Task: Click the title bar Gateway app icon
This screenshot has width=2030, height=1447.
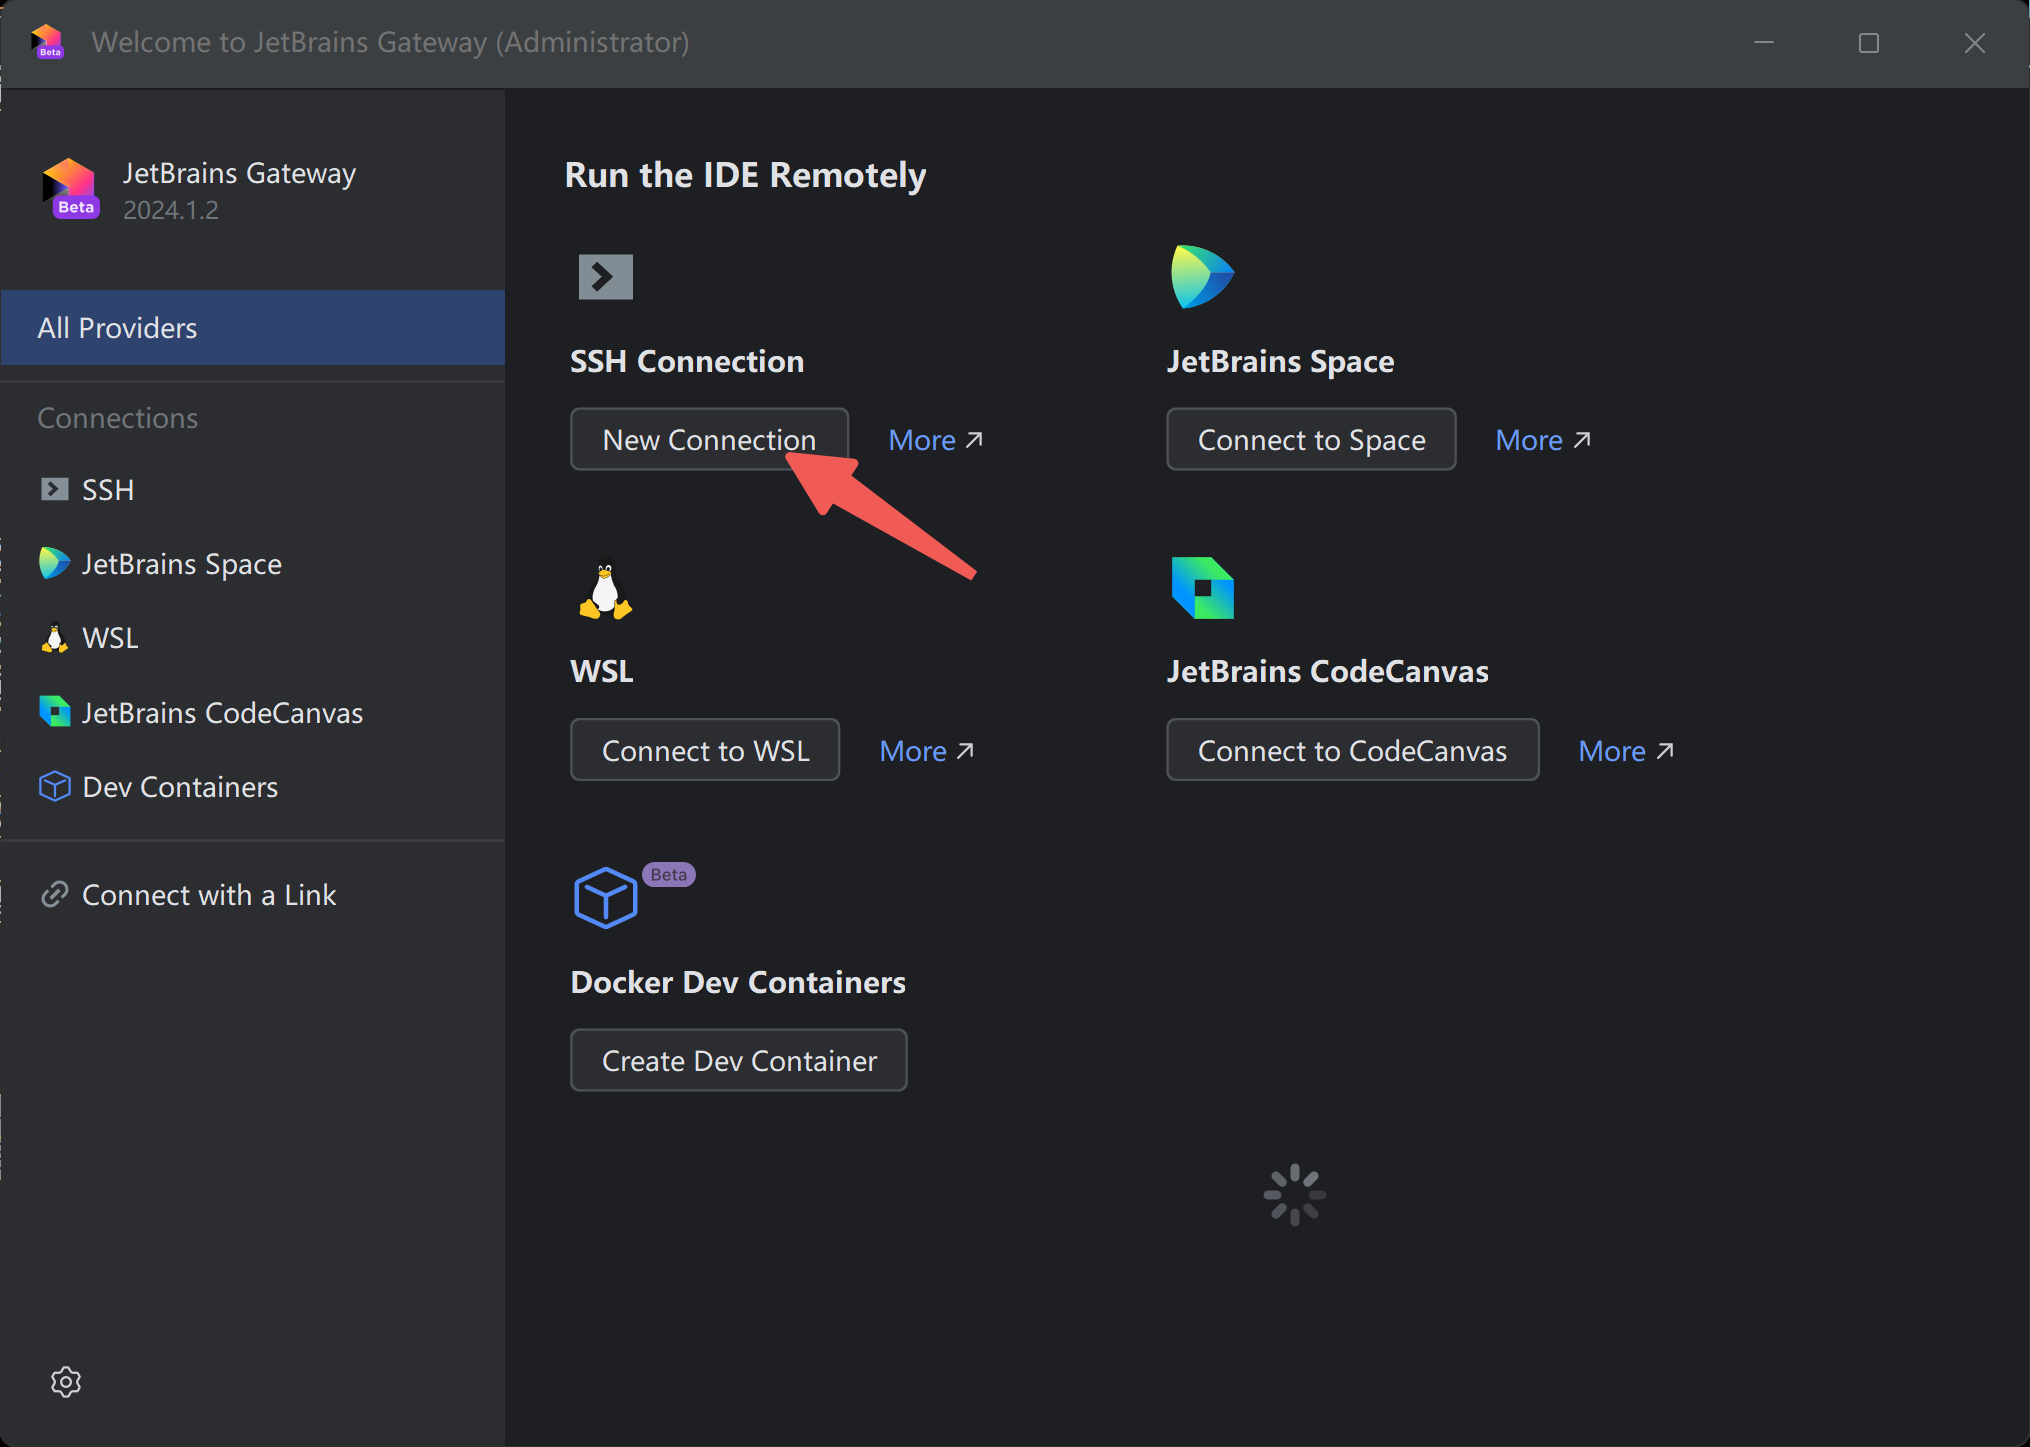Action: [48, 42]
